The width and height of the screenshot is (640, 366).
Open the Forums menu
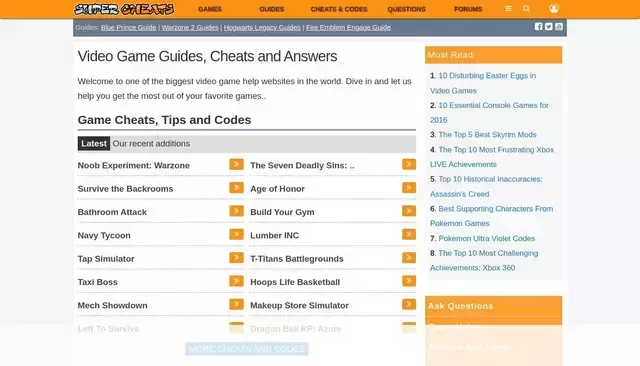click(x=468, y=9)
